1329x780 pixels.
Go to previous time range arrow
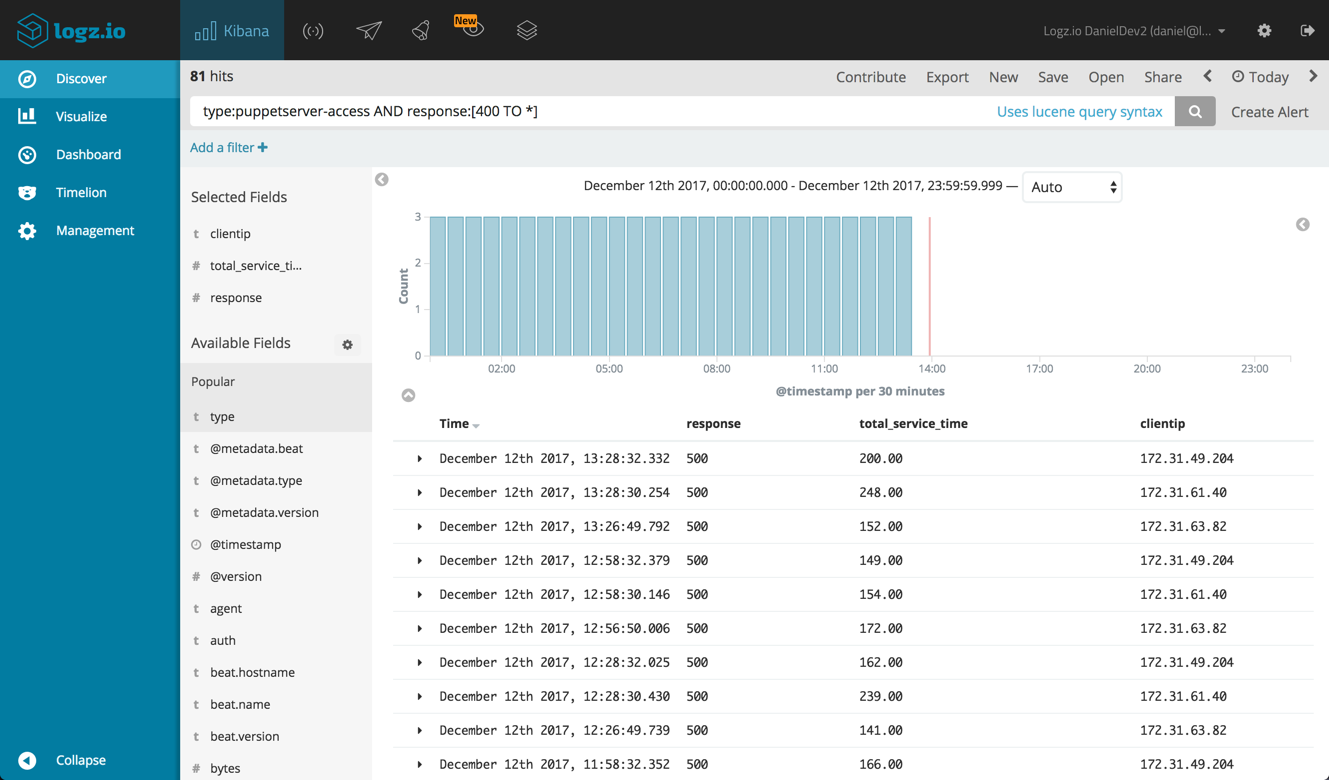tap(1208, 76)
